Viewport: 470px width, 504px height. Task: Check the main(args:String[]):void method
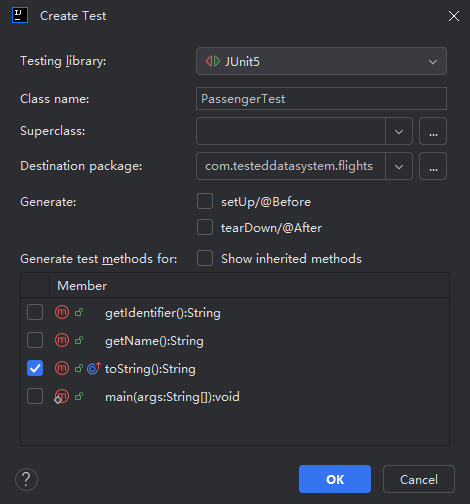[35, 396]
